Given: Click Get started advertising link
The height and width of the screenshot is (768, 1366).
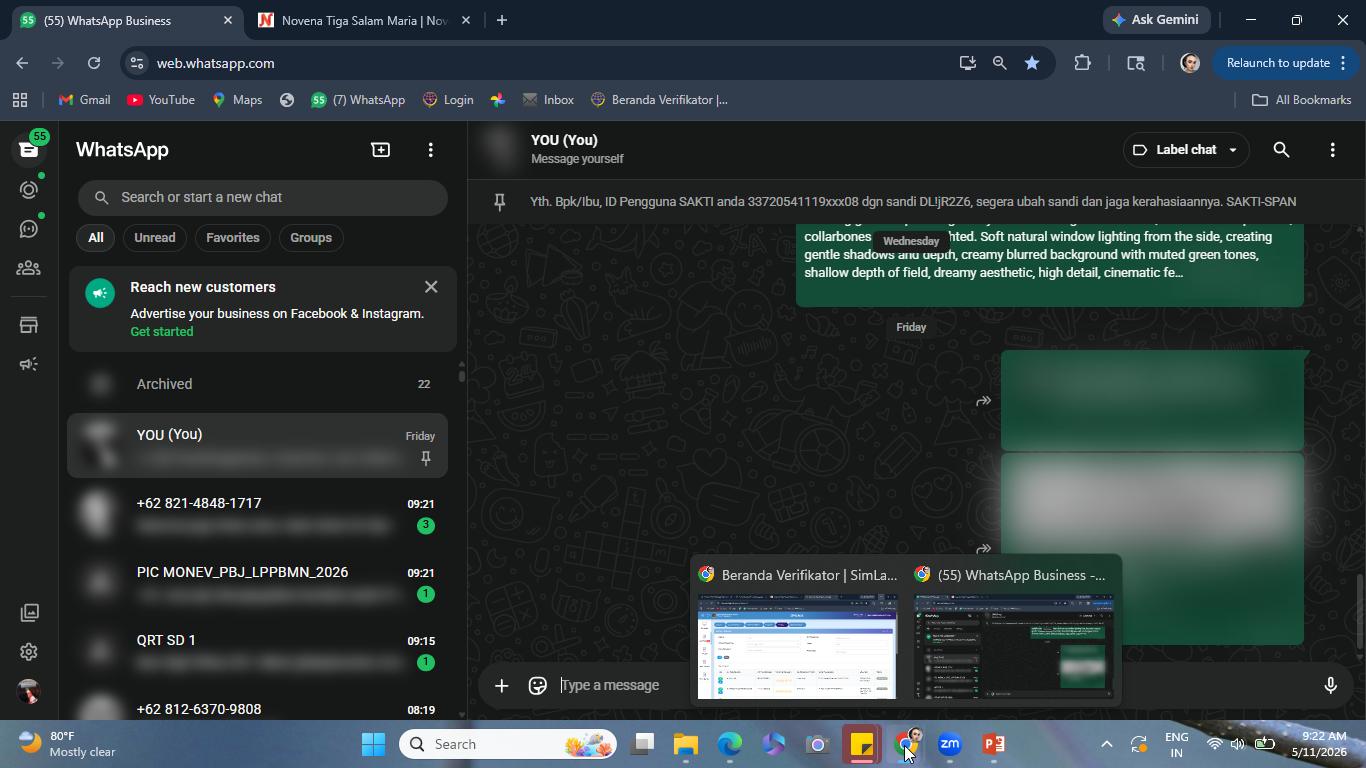Looking at the screenshot, I should (x=161, y=332).
